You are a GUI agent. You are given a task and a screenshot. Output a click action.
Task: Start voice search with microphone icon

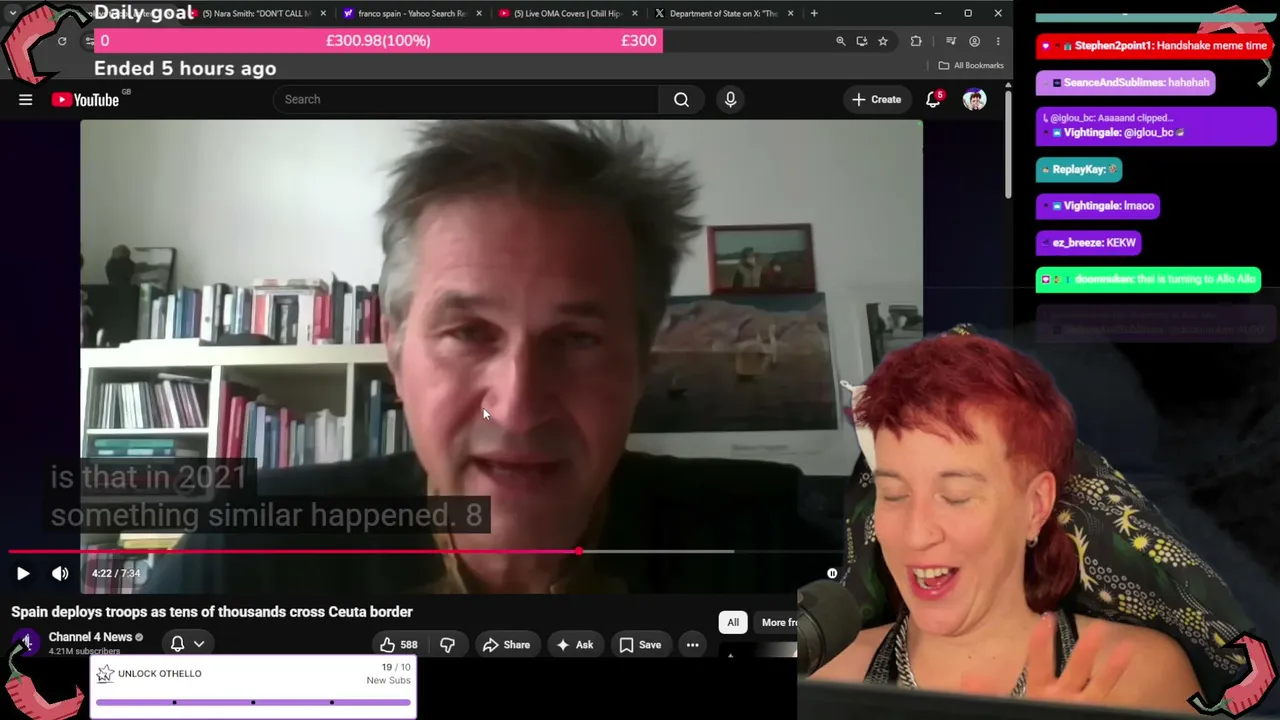click(x=730, y=99)
